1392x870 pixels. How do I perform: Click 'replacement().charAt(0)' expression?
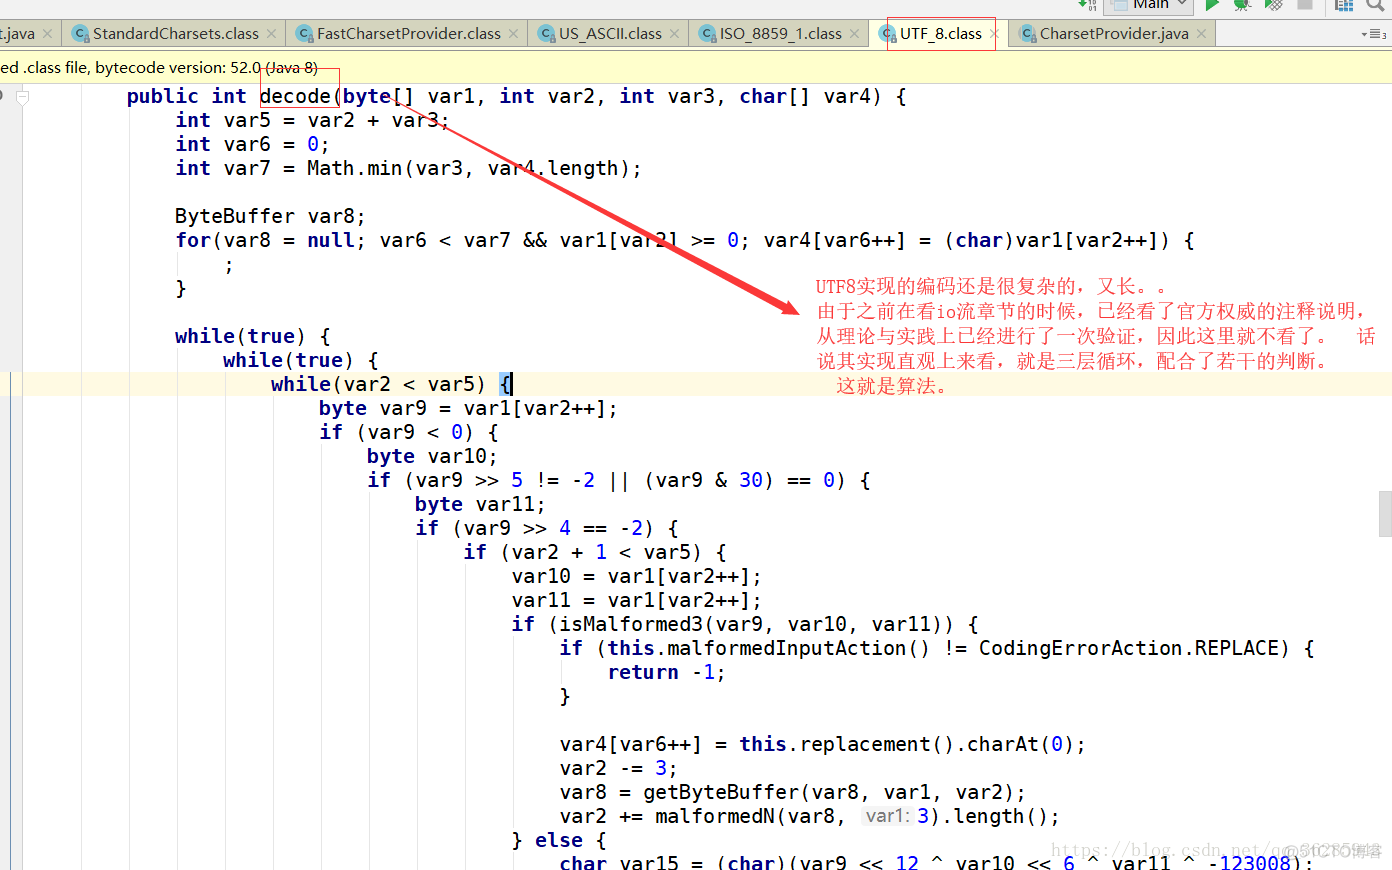tap(937, 744)
